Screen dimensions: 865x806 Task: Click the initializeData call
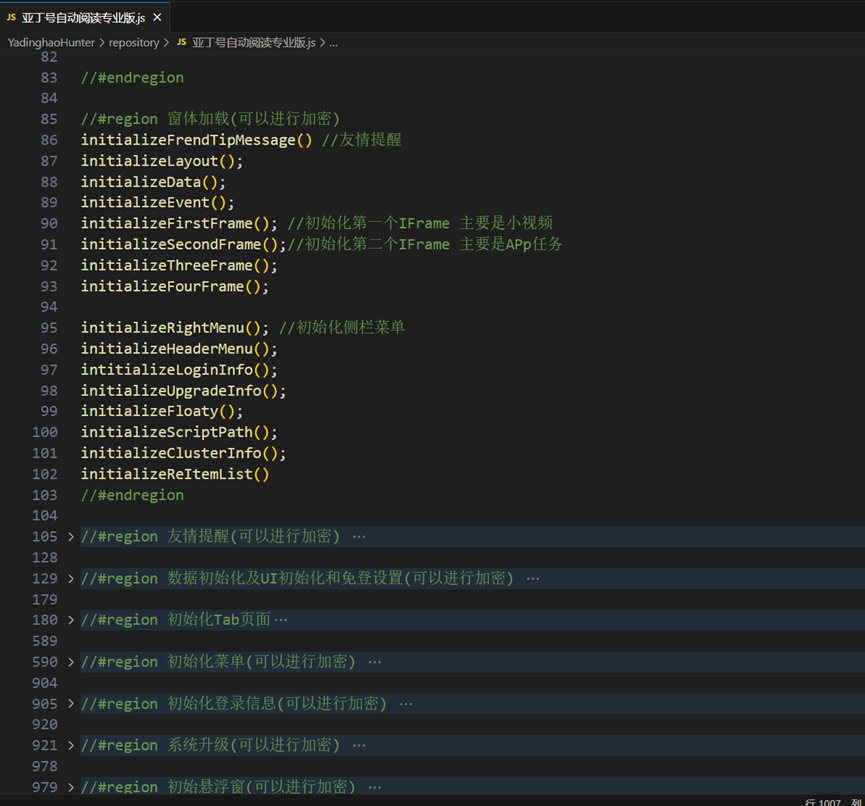pyautogui.click(x=153, y=182)
